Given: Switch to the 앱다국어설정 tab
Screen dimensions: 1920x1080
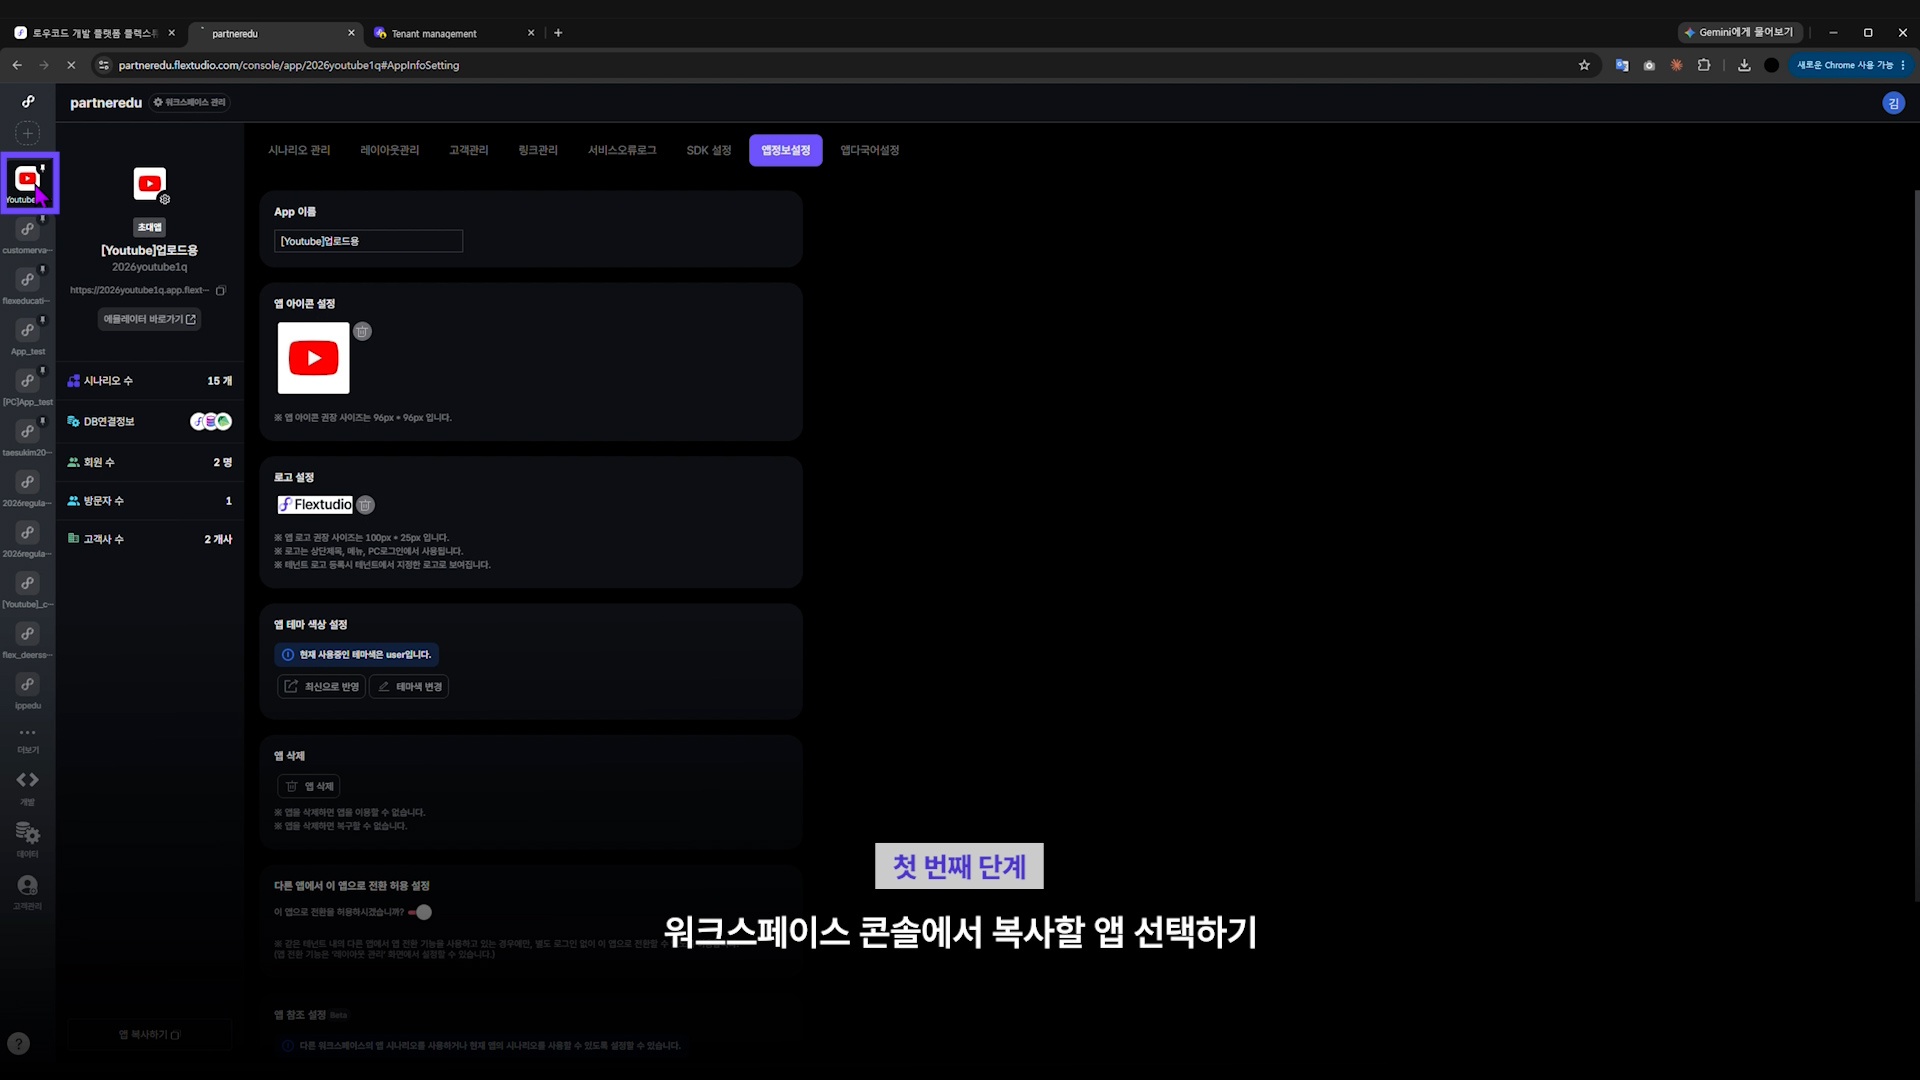Looking at the screenshot, I should pos(870,150).
